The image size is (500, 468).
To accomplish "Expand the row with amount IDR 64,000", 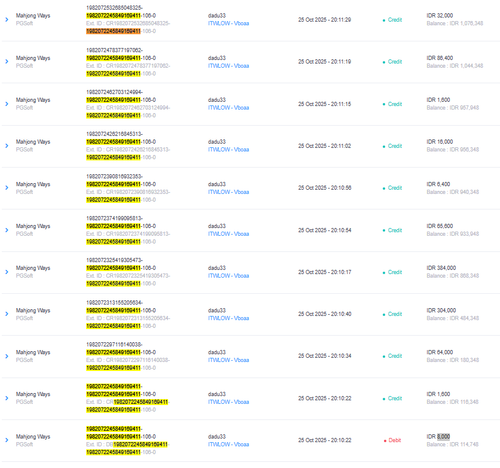I will point(7,356).
